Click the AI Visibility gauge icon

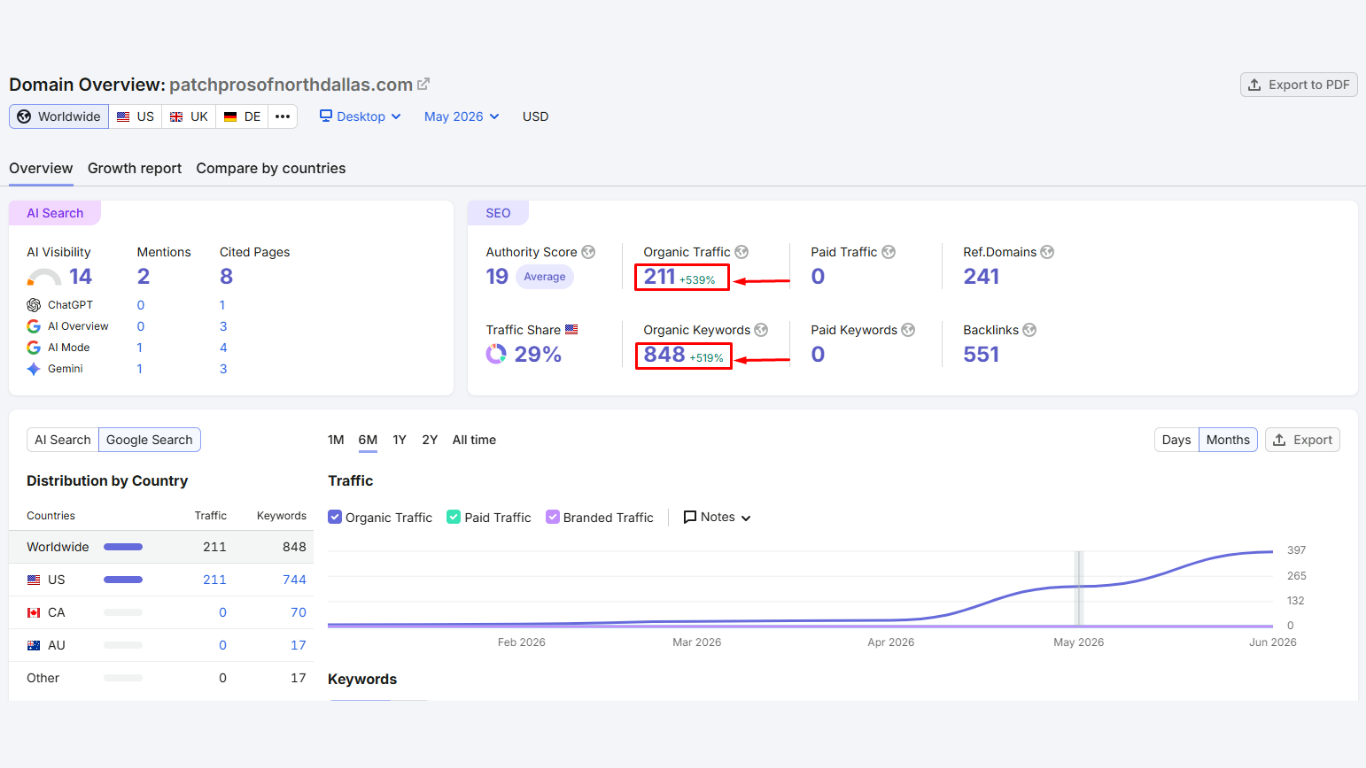(x=44, y=277)
